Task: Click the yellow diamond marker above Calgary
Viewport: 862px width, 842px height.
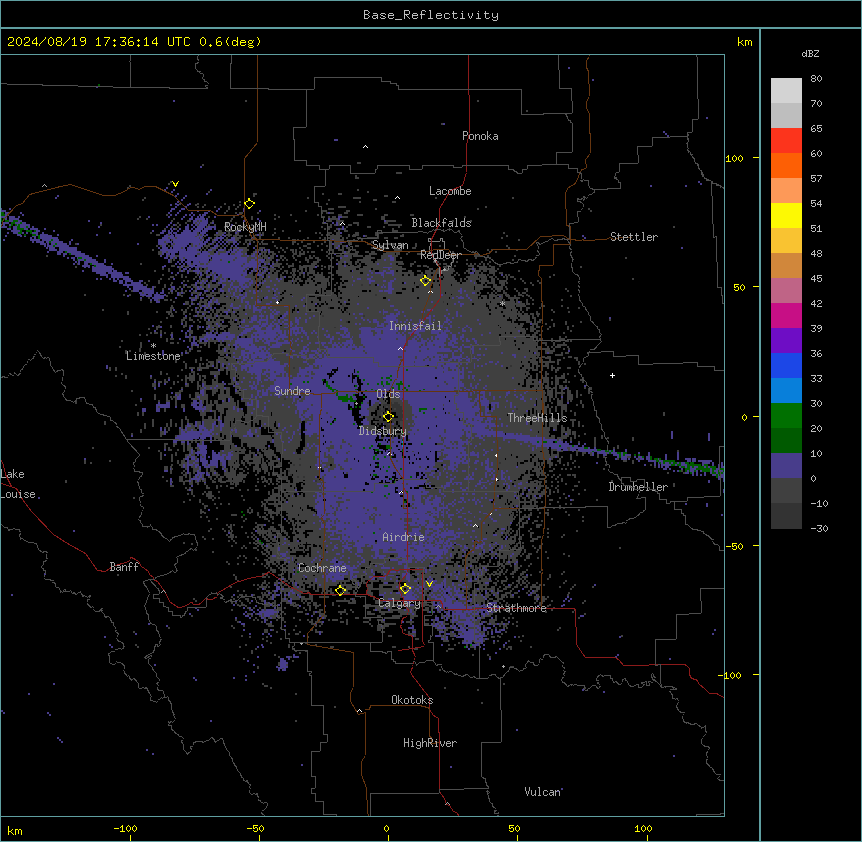Action: pos(405,589)
